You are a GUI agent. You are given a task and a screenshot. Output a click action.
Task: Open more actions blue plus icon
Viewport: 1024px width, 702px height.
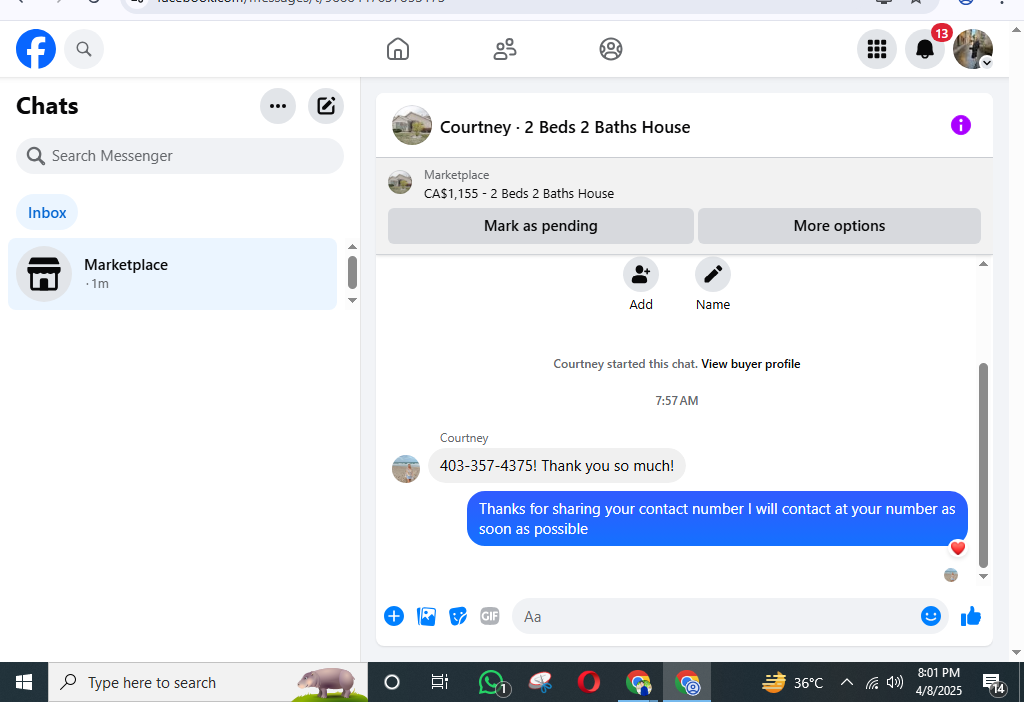(x=394, y=616)
